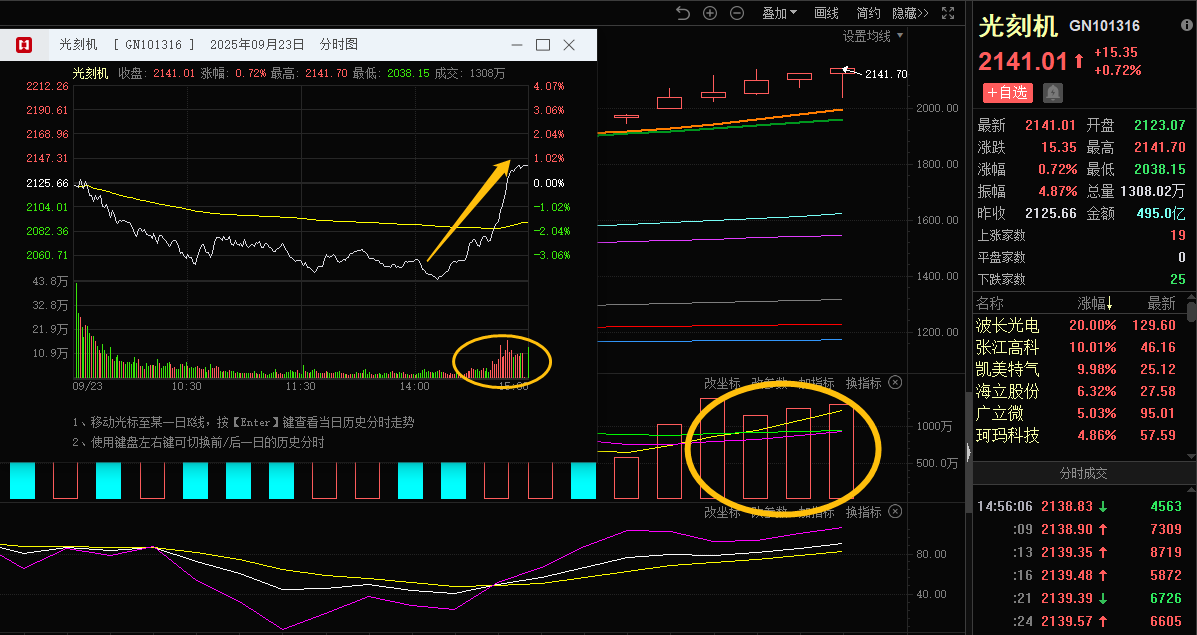1197x635 pixels.
Task: Zoom out the K-line chart with minus icon
Action: click(x=737, y=13)
